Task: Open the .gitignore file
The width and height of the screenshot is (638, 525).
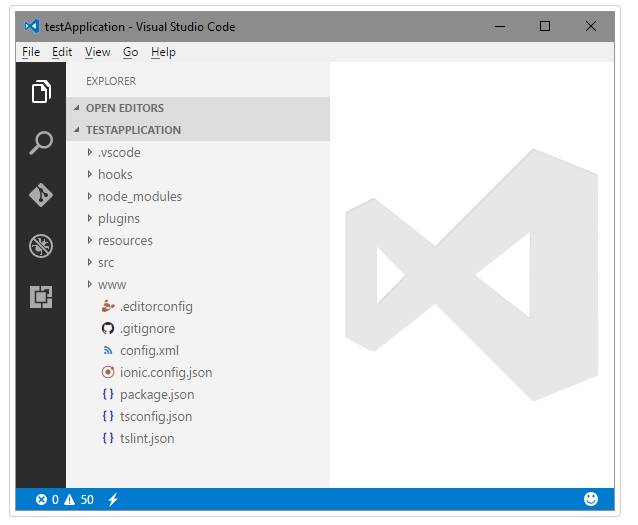Action: coord(147,328)
